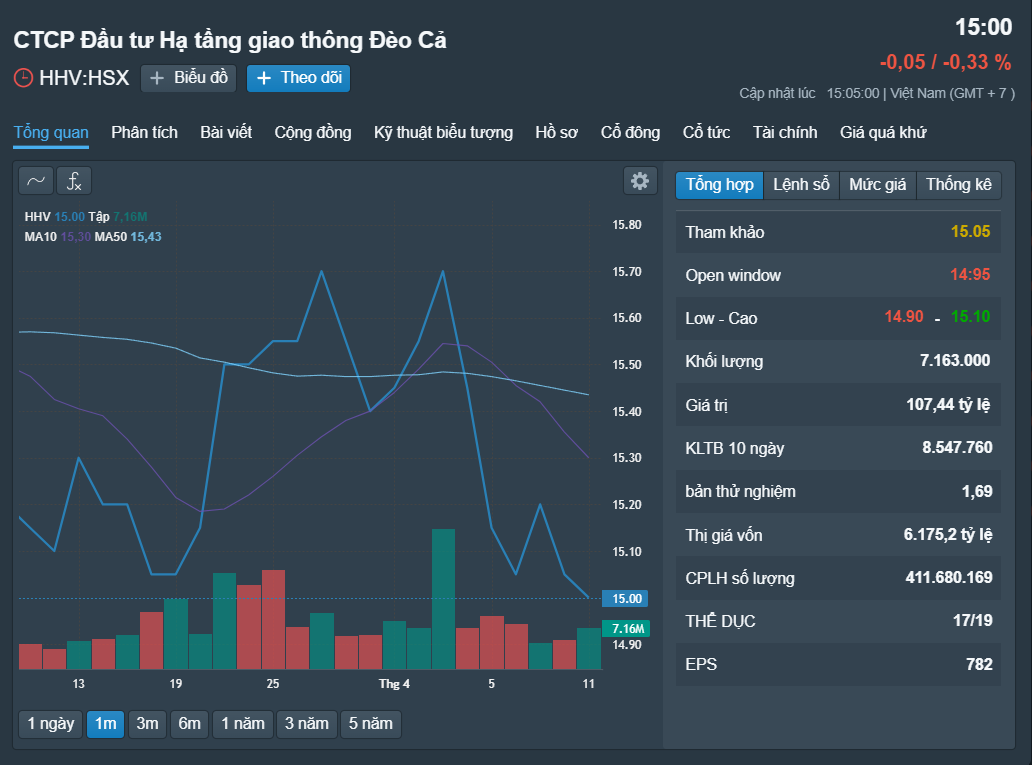
Task: Select the line chart type icon
Action: point(36,180)
